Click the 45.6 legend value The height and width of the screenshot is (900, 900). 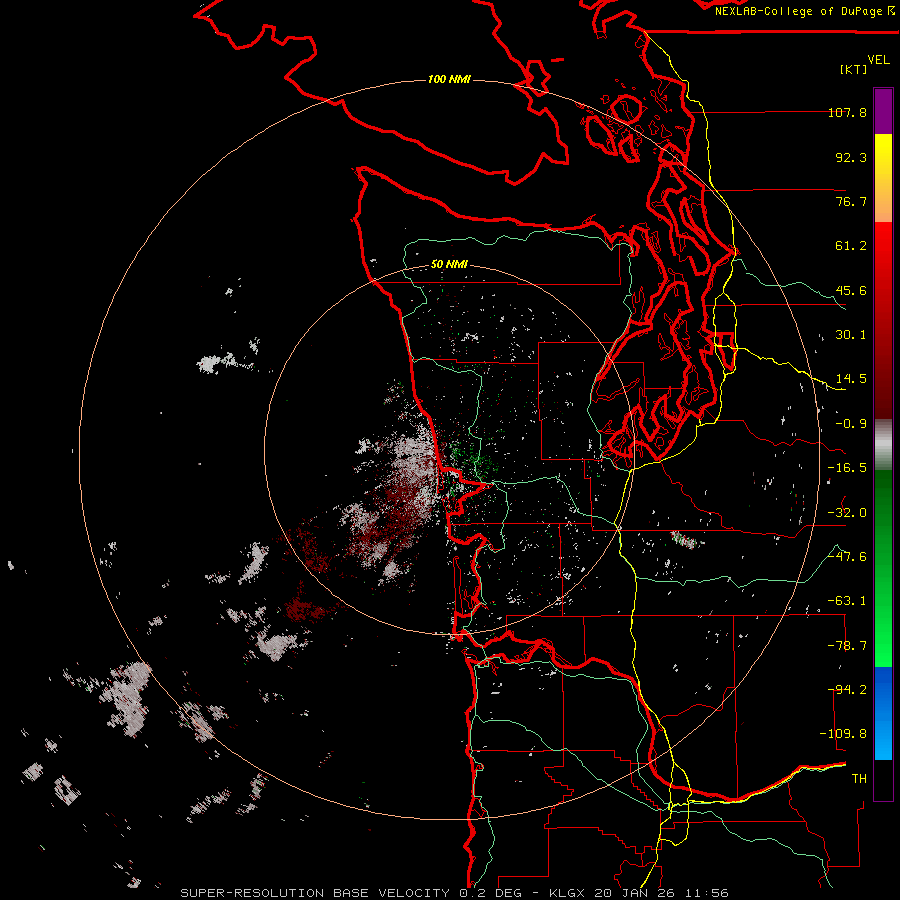coord(851,290)
